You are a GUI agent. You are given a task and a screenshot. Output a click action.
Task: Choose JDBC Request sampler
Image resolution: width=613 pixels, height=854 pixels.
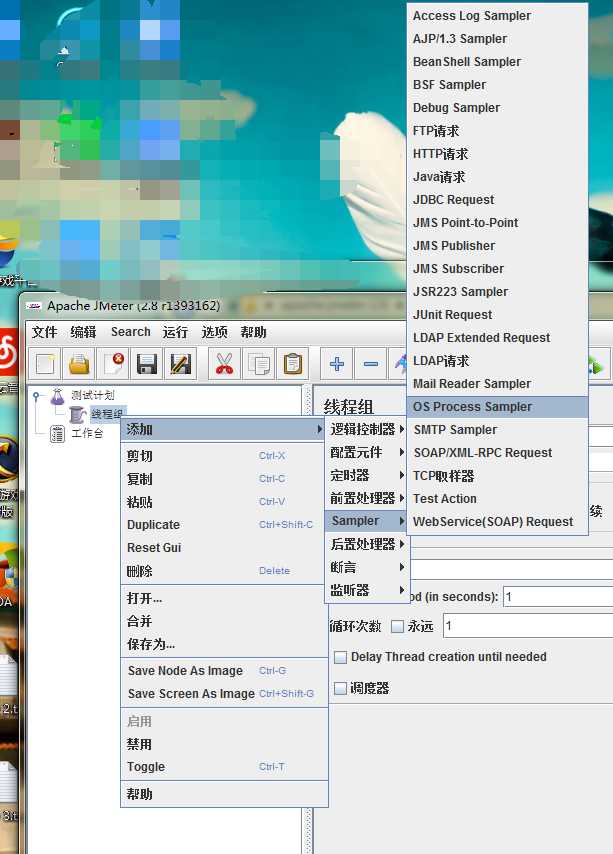[497, 200]
